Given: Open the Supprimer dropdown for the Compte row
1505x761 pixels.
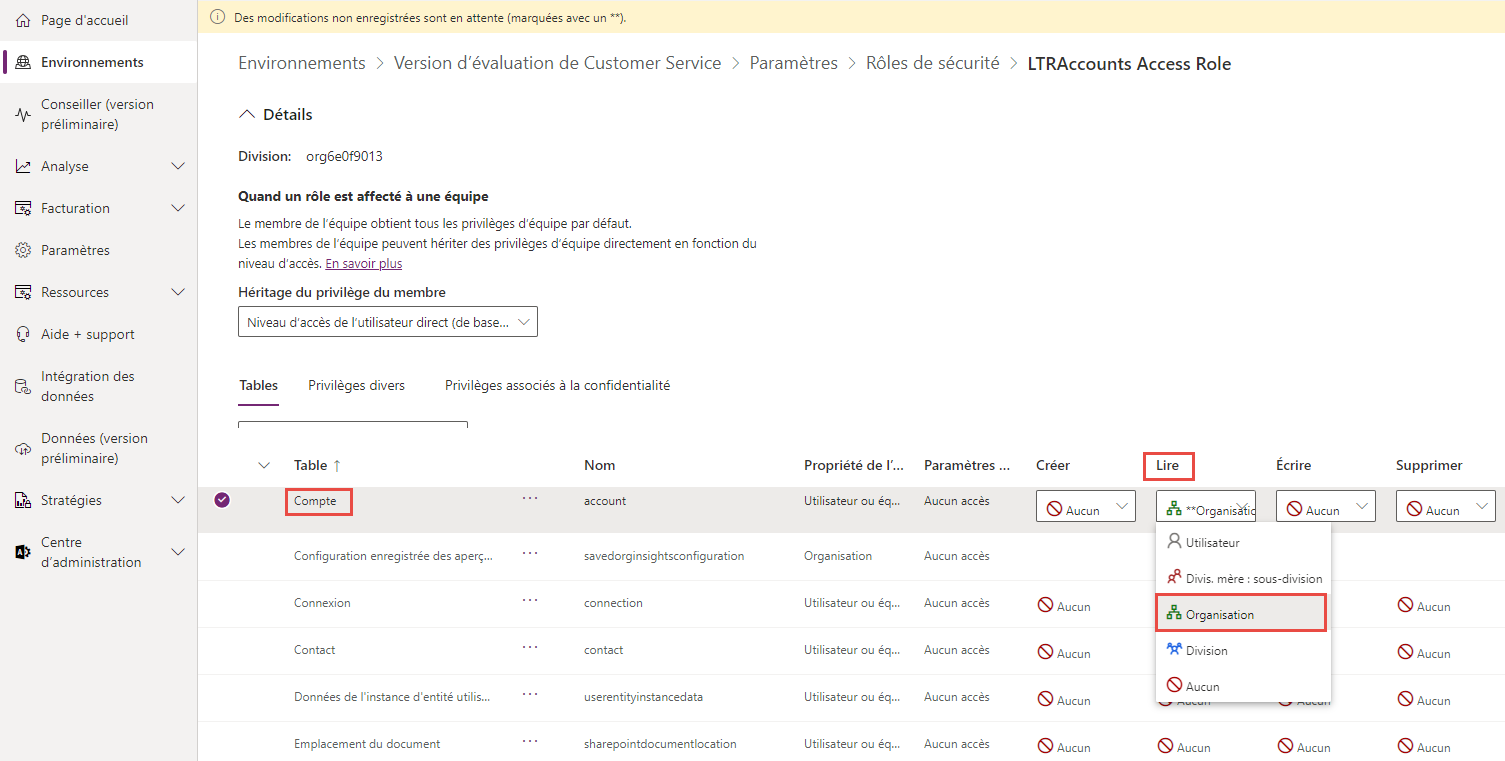Looking at the screenshot, I should pos(1446,506).
